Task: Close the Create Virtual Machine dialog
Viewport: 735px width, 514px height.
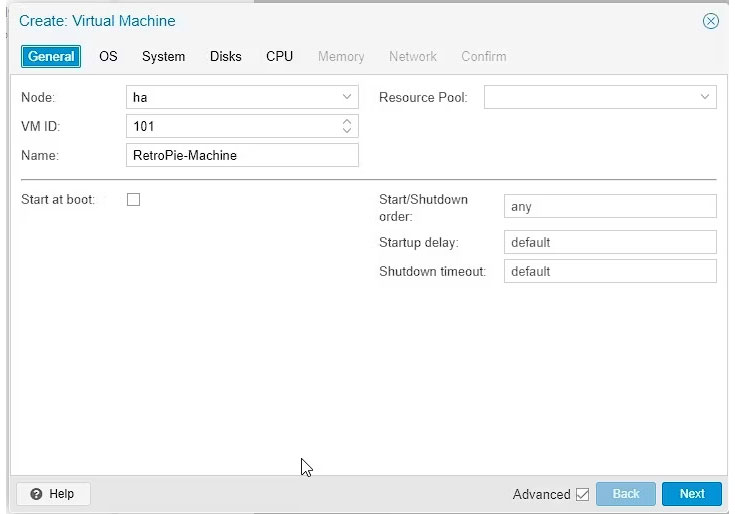Action: (711, 21)
